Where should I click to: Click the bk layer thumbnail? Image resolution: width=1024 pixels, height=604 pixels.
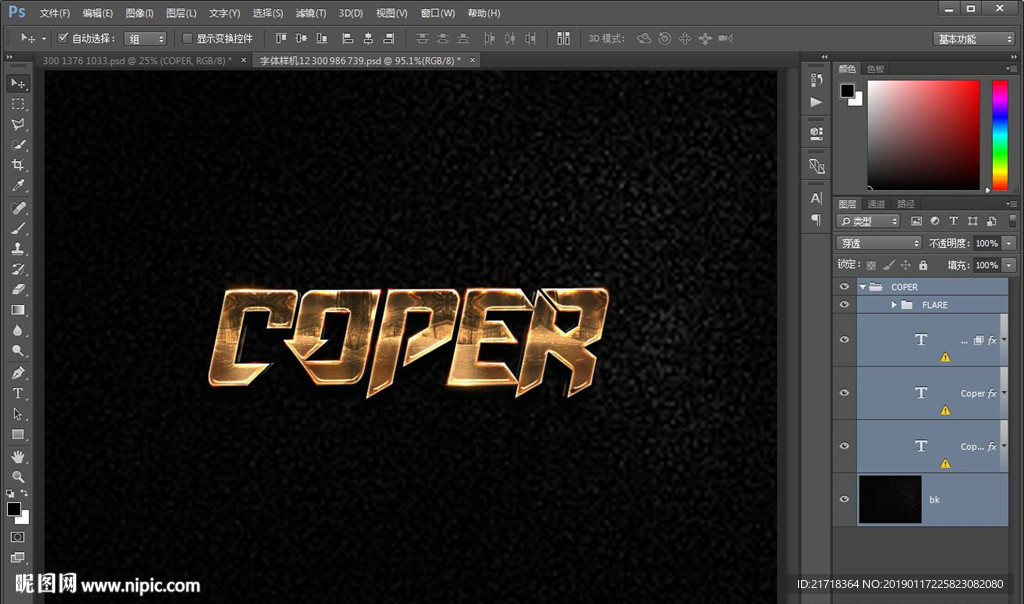pyautogui.click(x=889, y=499)
